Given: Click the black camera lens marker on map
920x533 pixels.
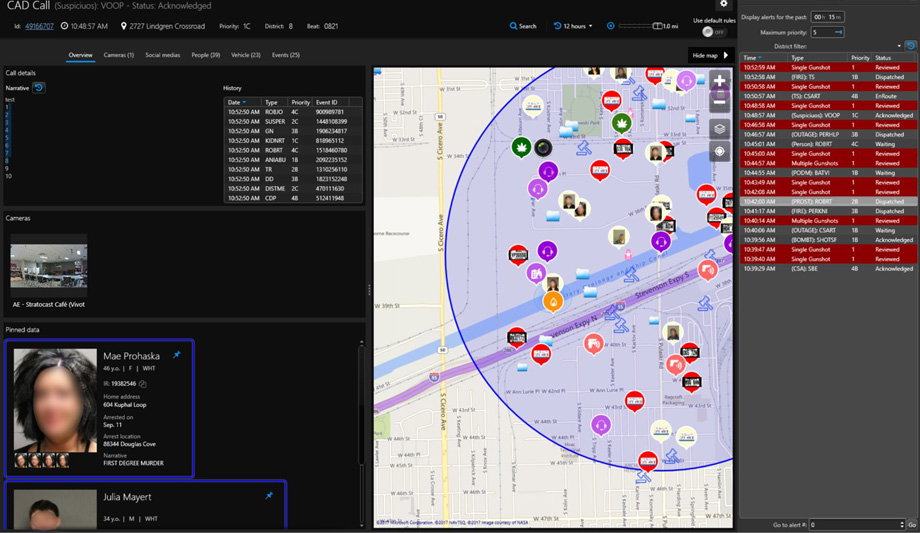Looking at the screenshot, I should (543, 147).
